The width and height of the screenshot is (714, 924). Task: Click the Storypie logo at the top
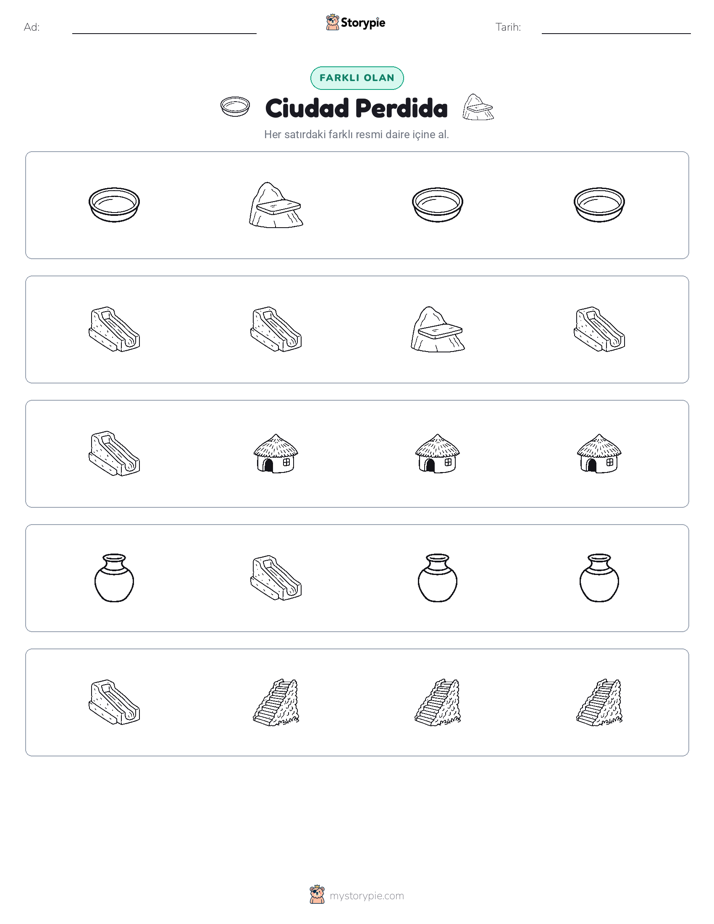point(355,23)
